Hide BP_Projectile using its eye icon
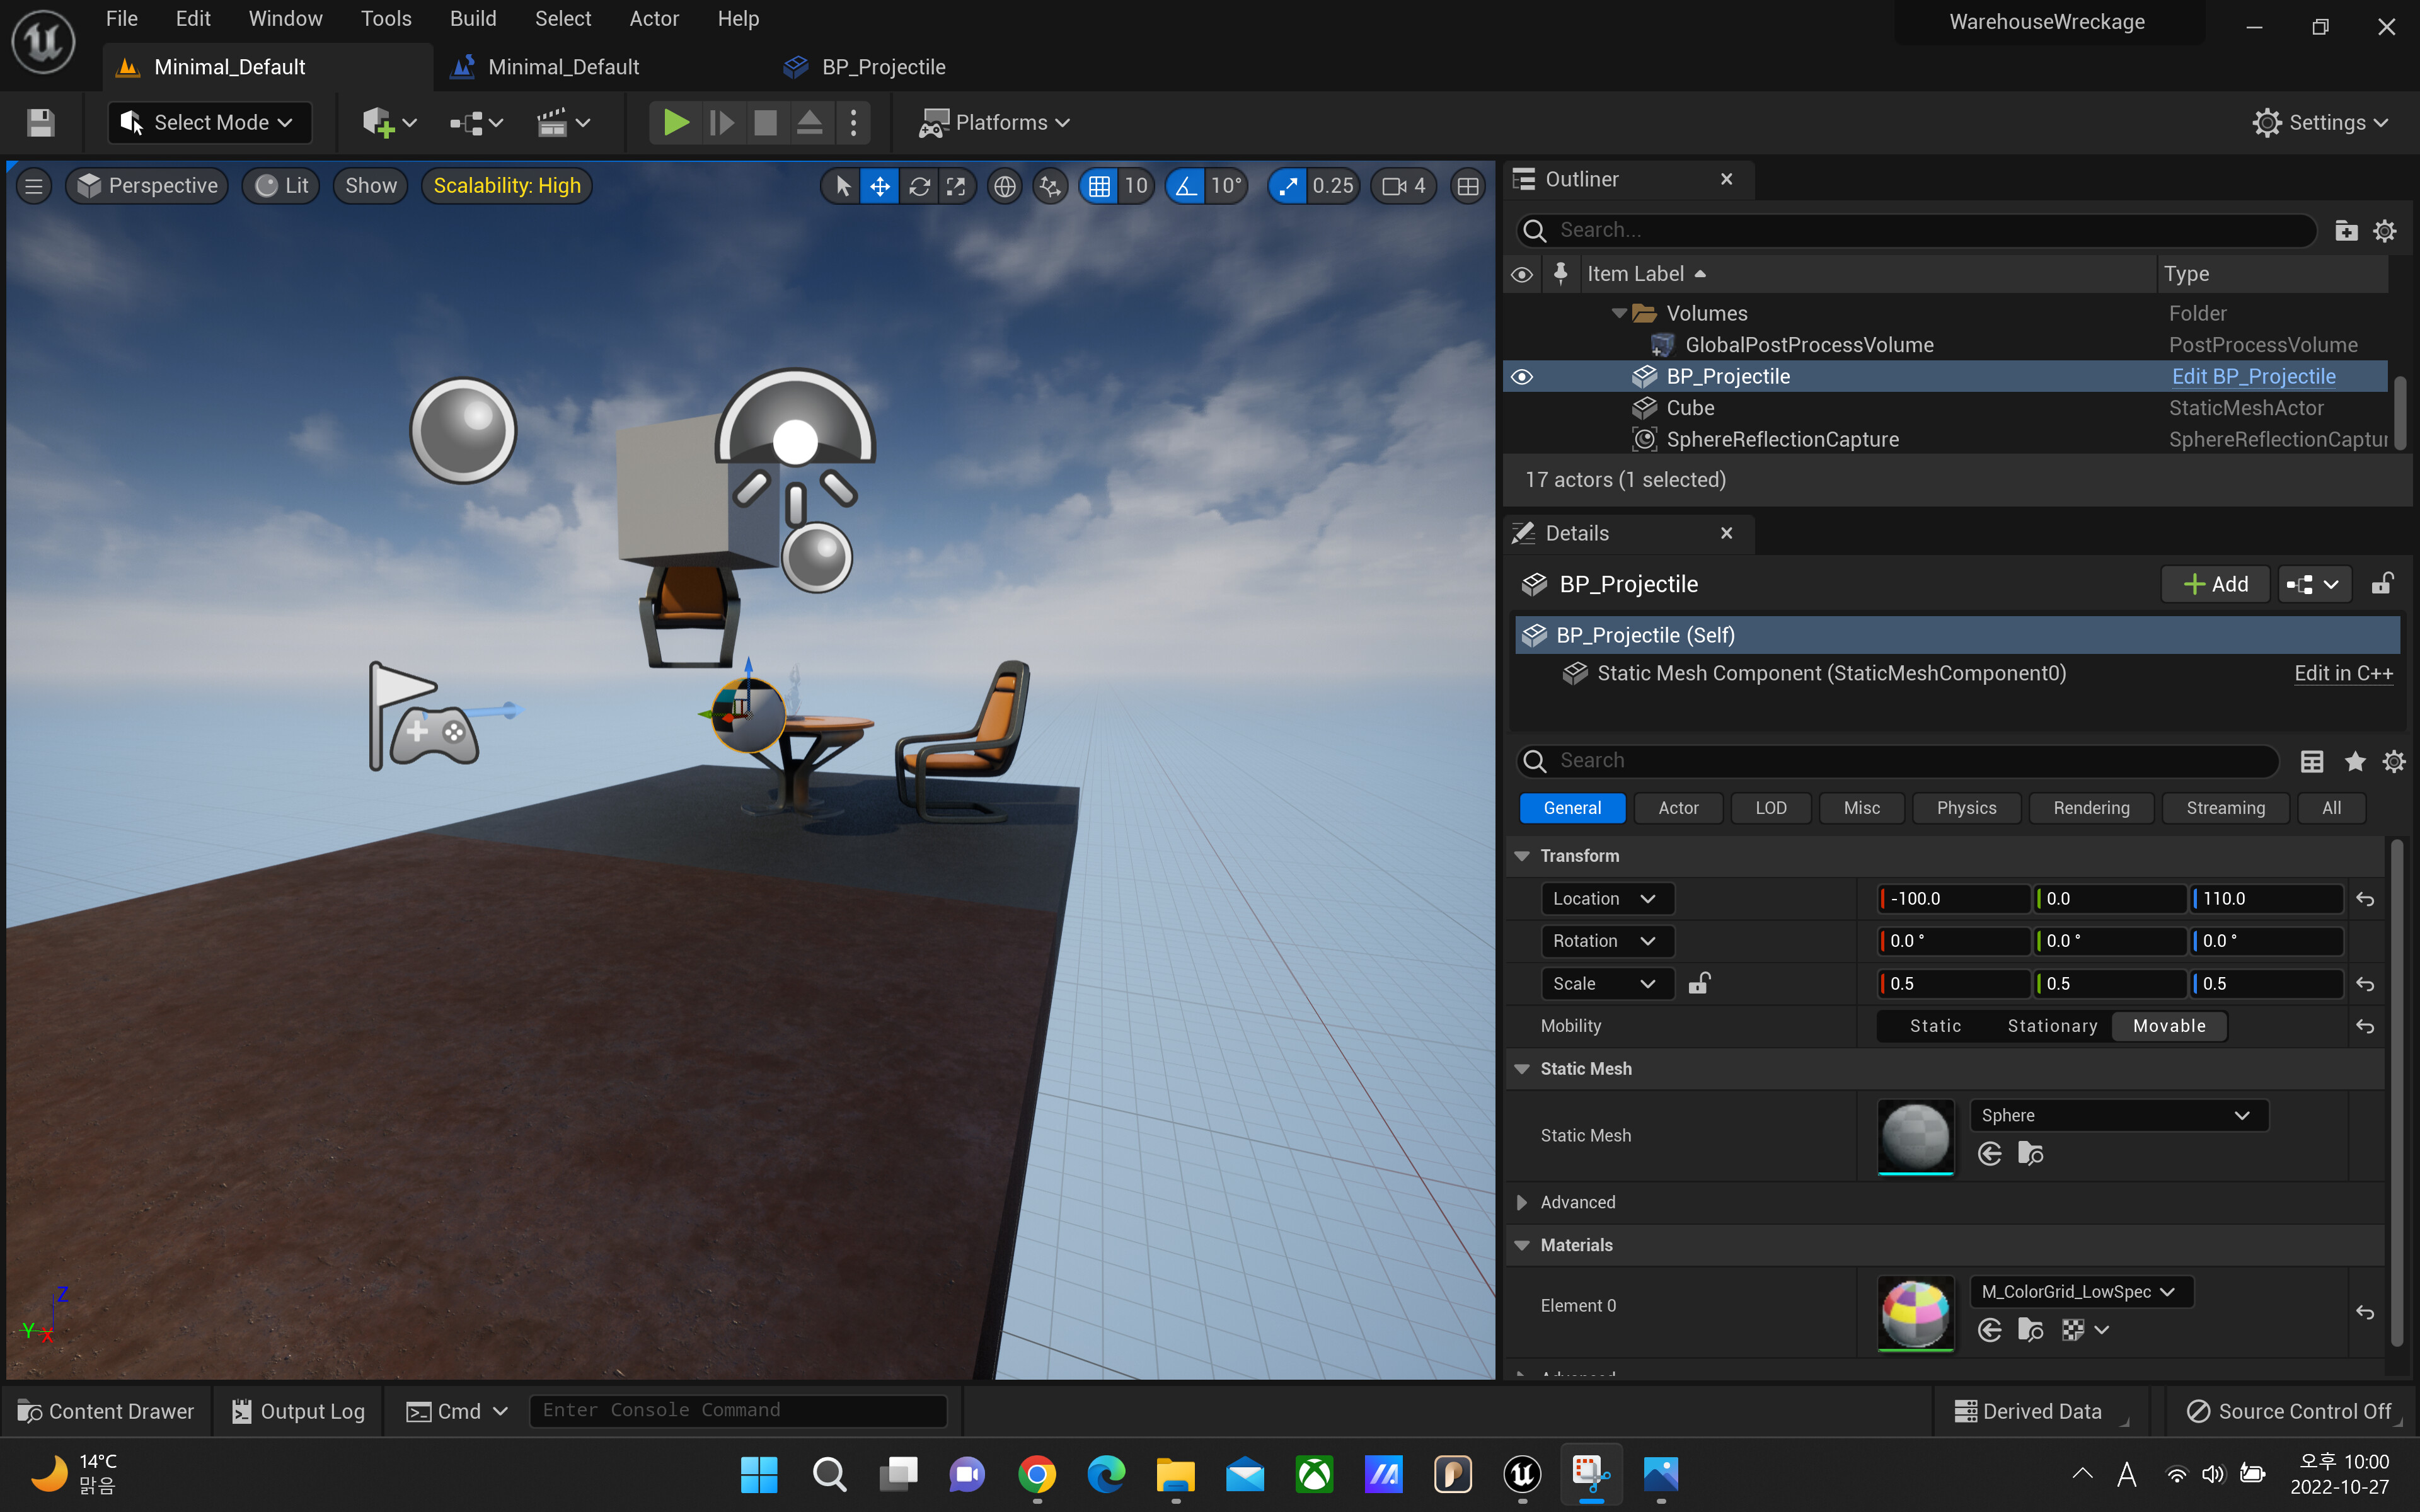The image size is (2420, 1512). pyautogui.click(x=1521, y=377)
